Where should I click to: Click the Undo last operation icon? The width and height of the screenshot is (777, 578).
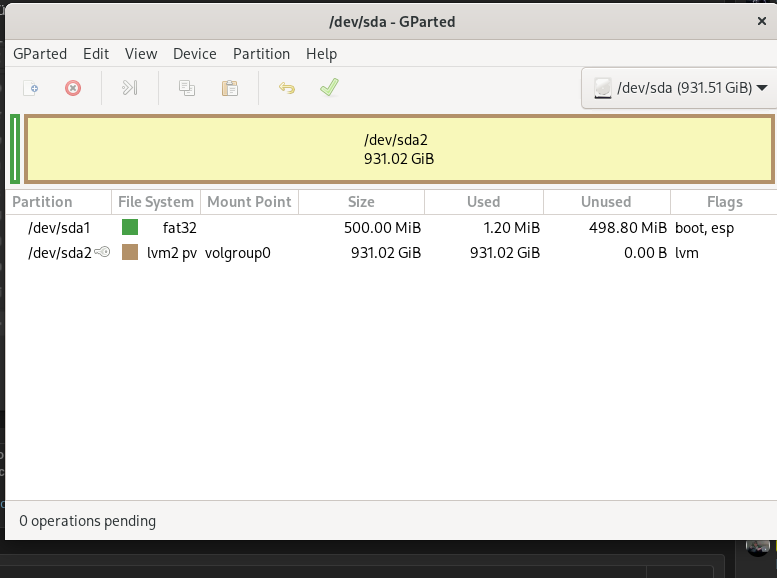(287, 88)
